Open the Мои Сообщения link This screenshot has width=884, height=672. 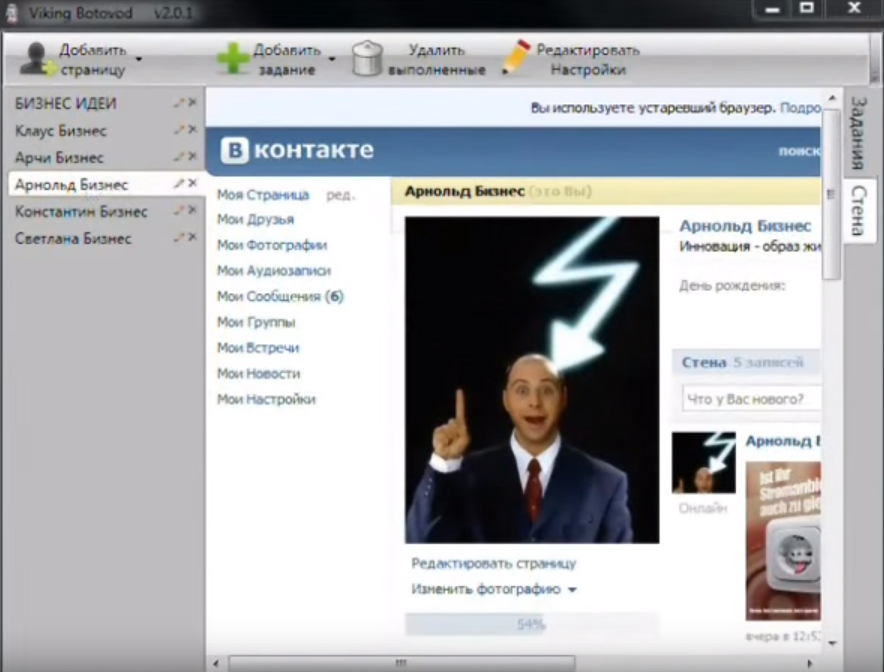click(x=280, y=297)
